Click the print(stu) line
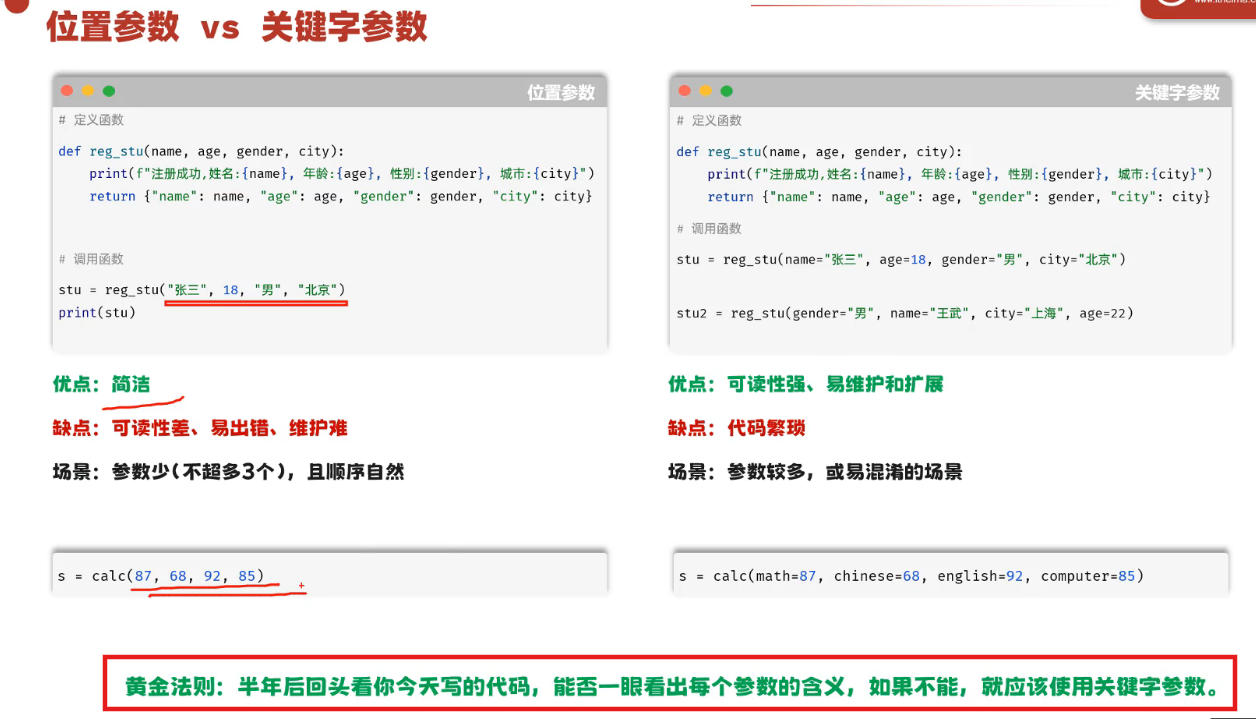The height and width of the screenshot is (719, 1256). (x=97, y=312)
